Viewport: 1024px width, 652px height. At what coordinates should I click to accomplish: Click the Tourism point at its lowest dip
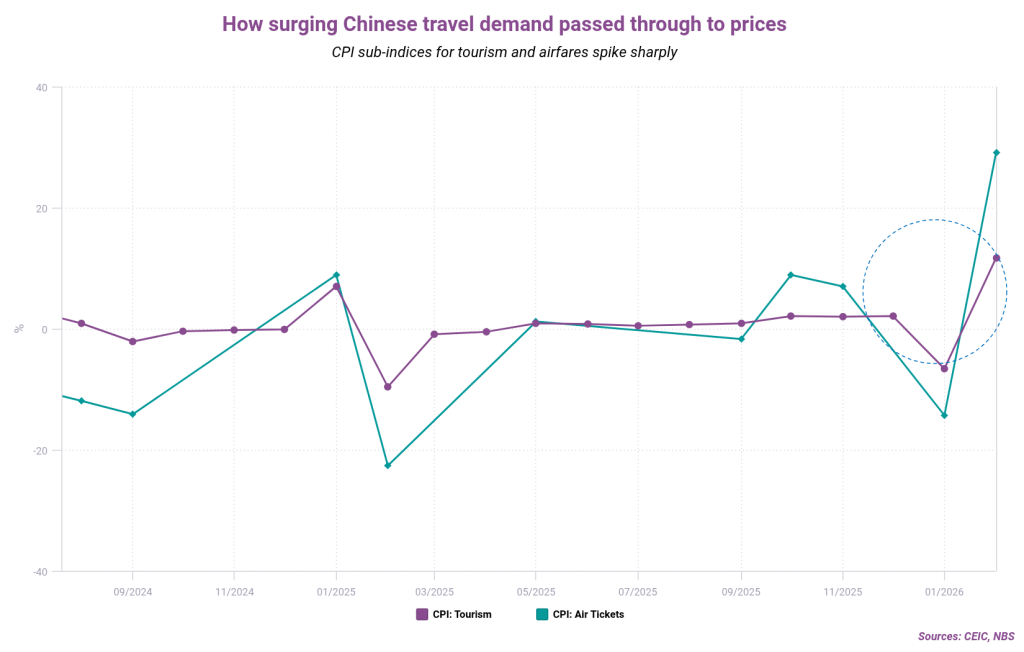(388, 387)
